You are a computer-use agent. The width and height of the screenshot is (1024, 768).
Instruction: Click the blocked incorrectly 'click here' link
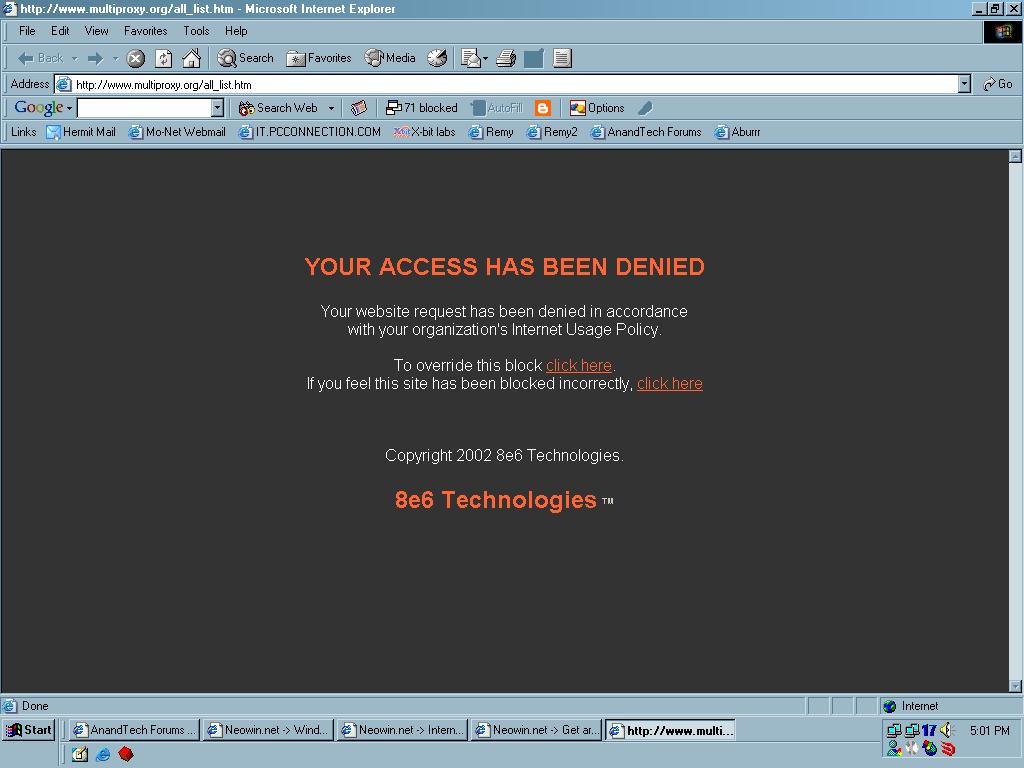(x=669, y=384)
